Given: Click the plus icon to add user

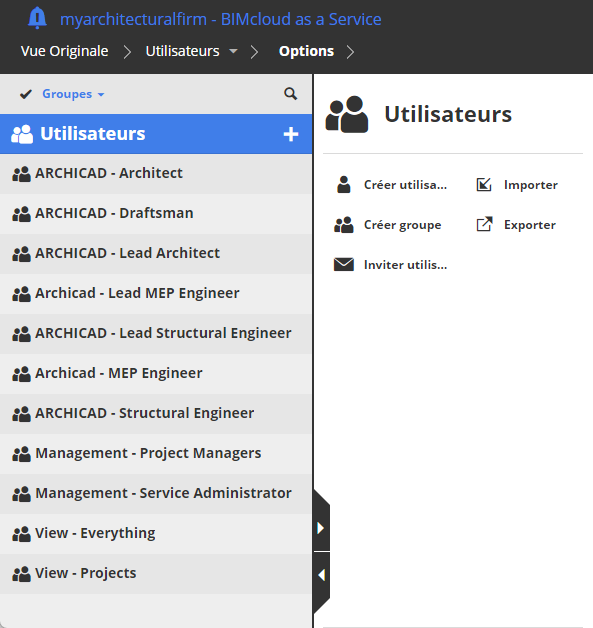Looking at the screenshot, I should click(x=291, y=134).
